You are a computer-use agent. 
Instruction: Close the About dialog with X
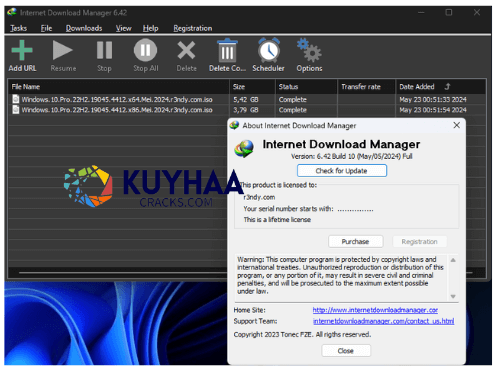point(457,125)
